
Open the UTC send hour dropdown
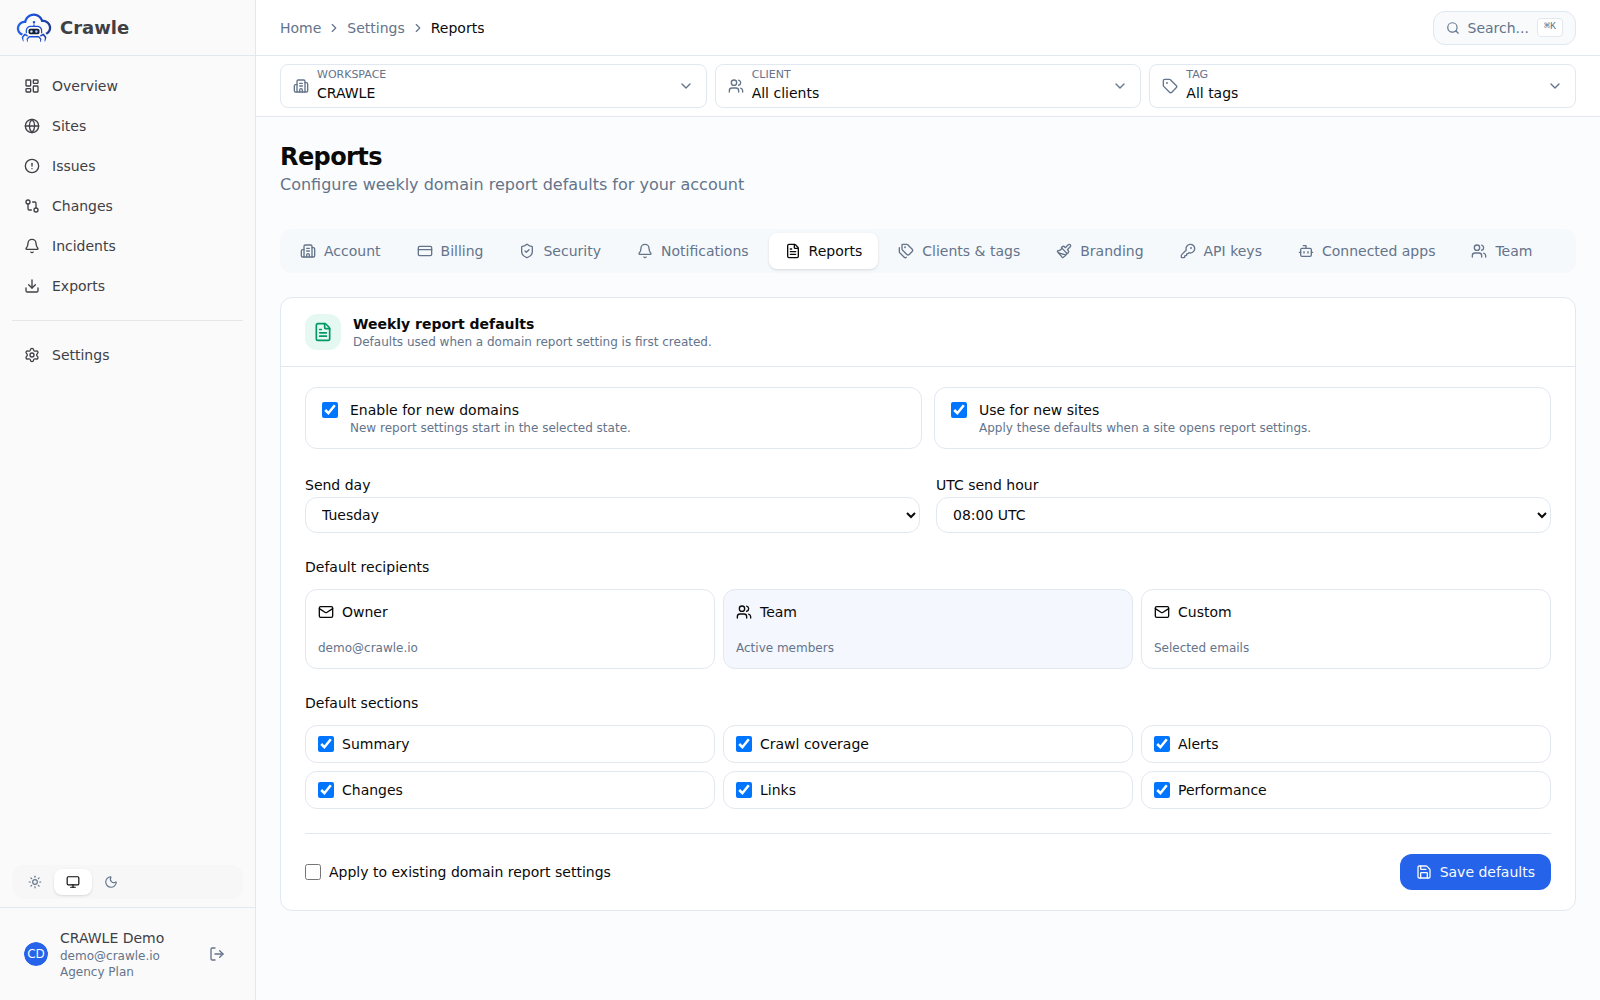(1243, 515)
